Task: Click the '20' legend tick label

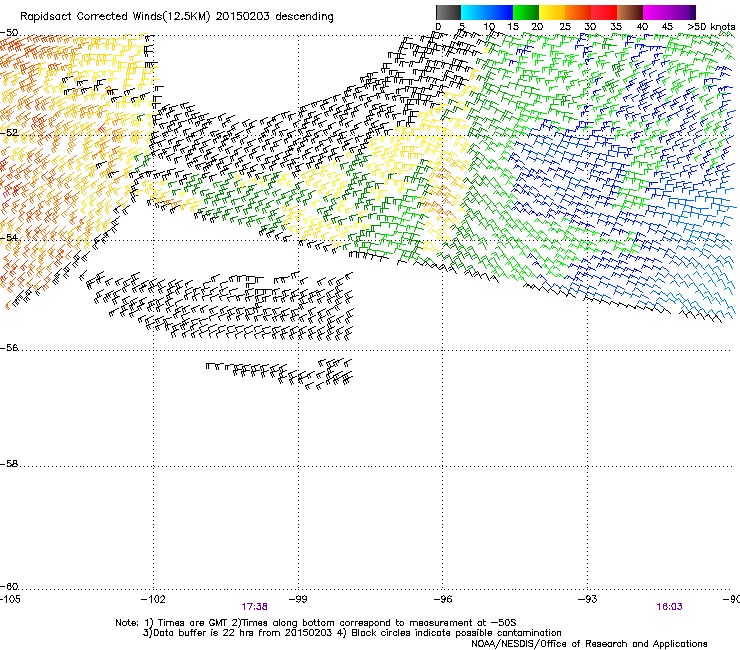Action: [537, 27]
